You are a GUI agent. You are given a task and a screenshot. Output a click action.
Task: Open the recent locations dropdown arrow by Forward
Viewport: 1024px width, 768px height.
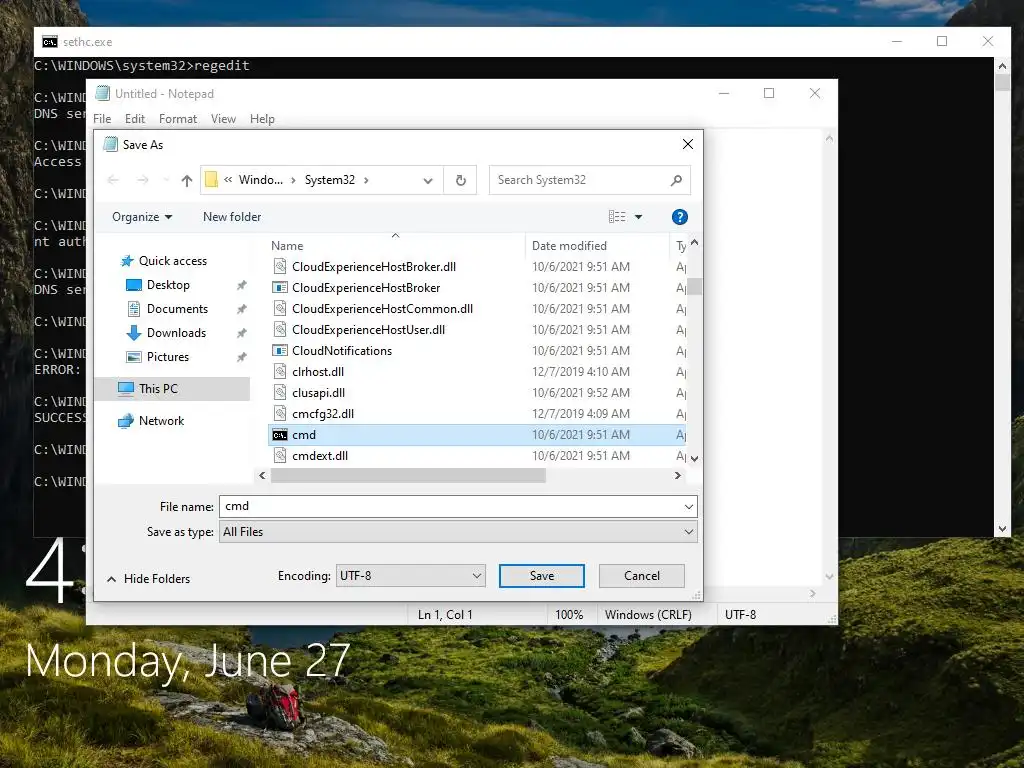click(x=165, y=180)
